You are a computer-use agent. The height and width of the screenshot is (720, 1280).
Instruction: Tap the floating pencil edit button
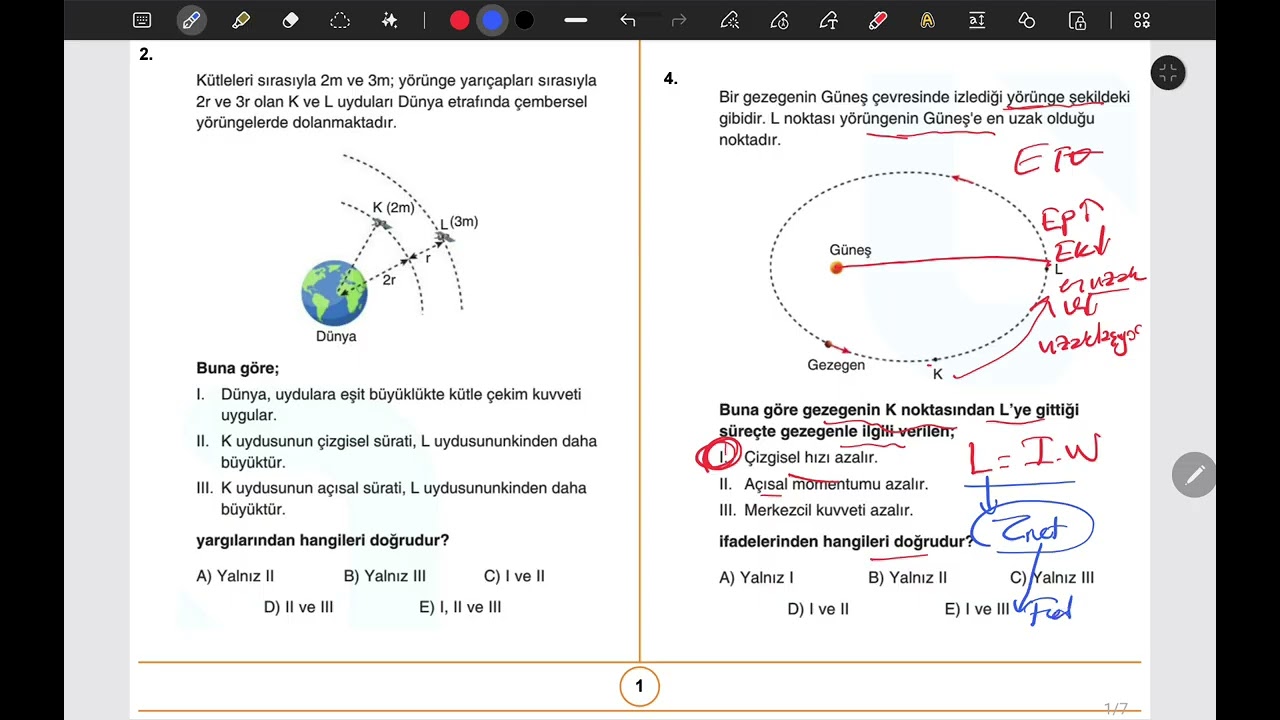click(x=1194, y=475)
